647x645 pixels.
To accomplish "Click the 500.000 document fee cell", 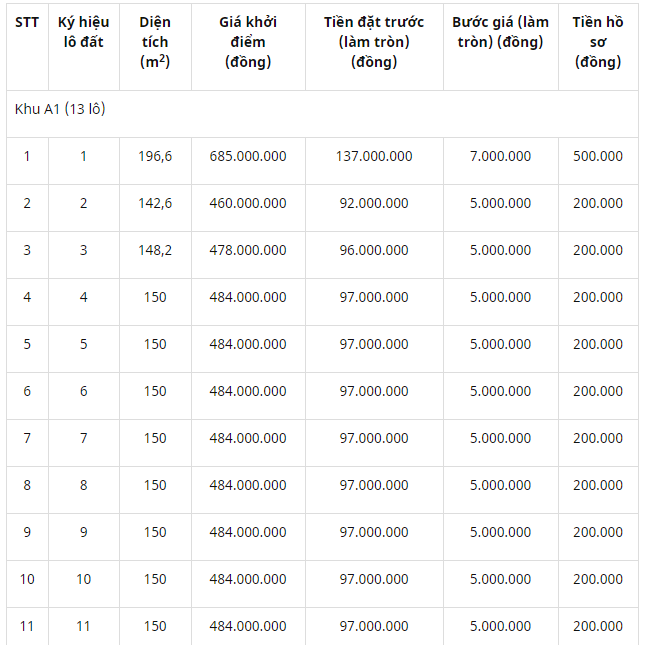I will point(598,156).
